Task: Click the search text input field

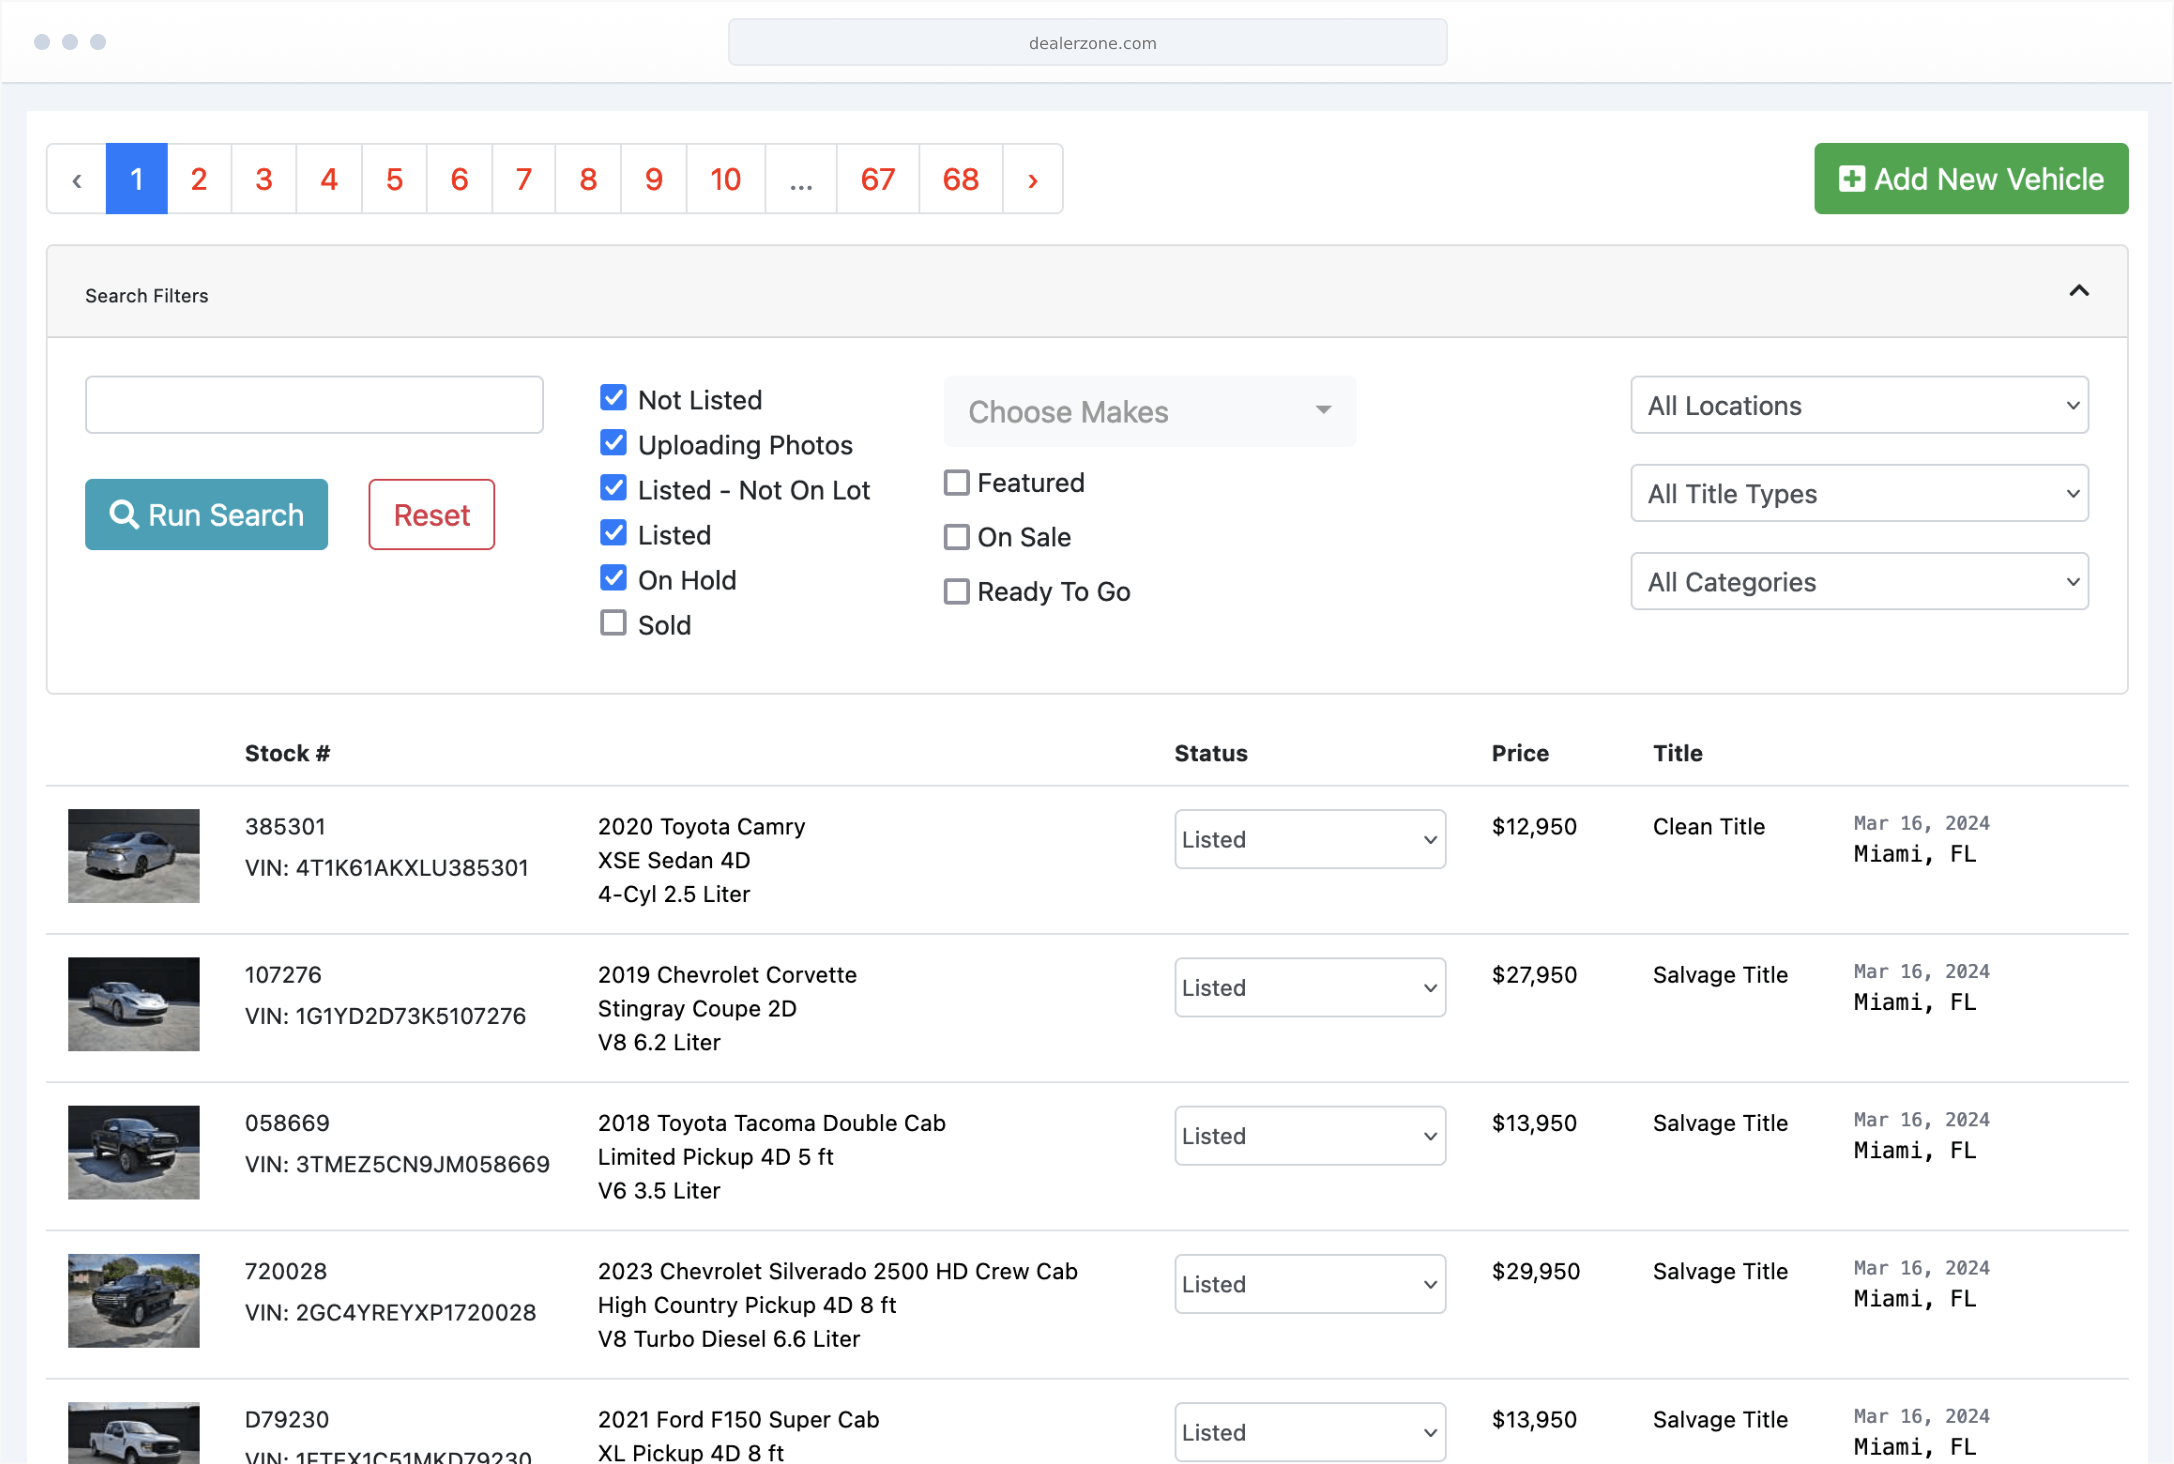Action: (314, 405)
